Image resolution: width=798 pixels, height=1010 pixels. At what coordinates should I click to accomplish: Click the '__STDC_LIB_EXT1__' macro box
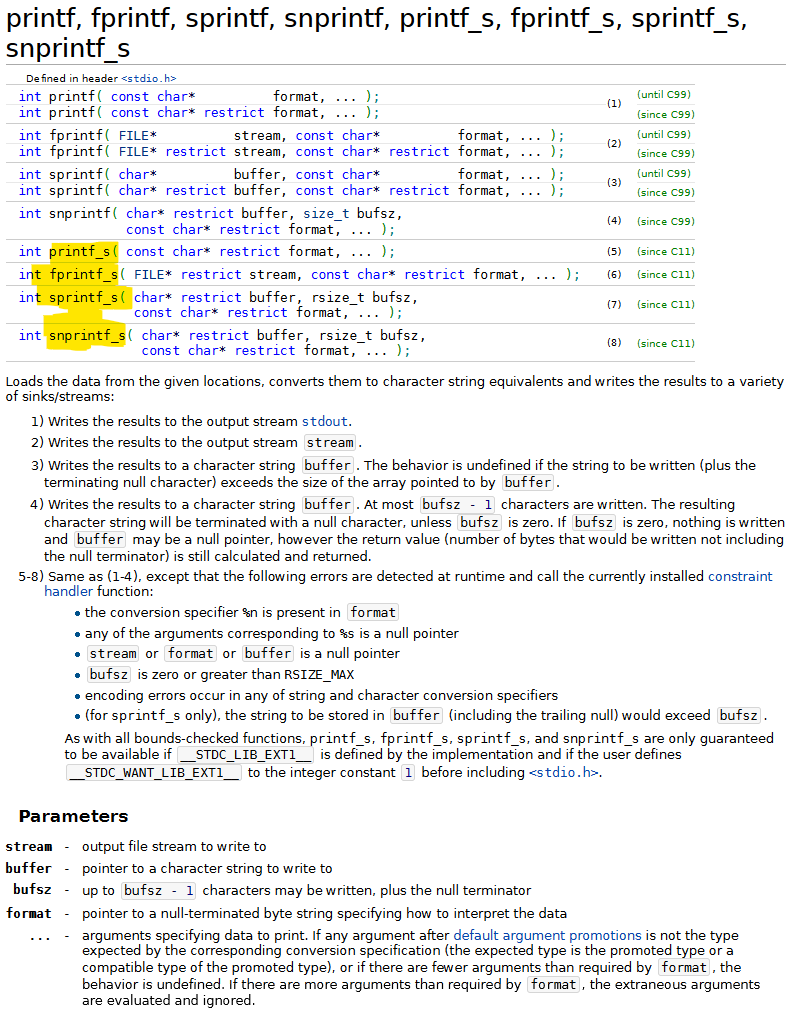245,754
